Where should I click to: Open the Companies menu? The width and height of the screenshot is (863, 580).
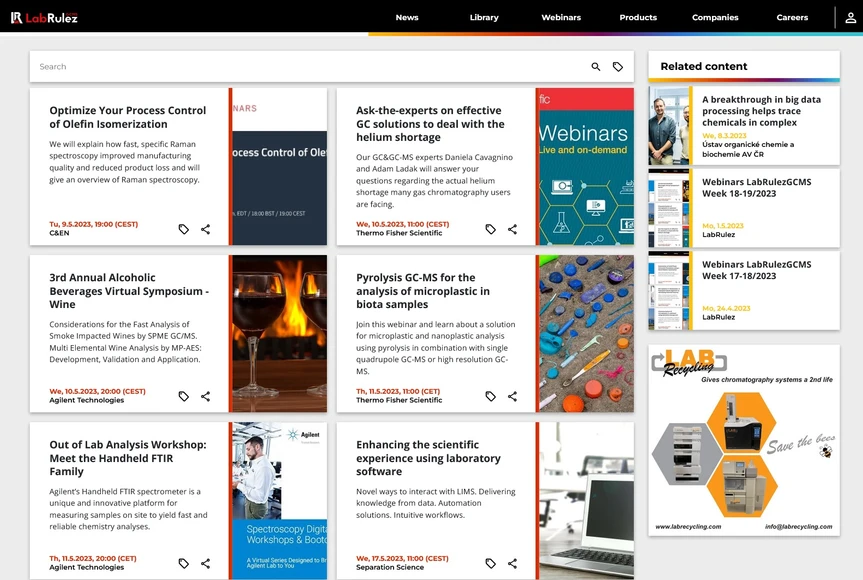click(715, 18)
